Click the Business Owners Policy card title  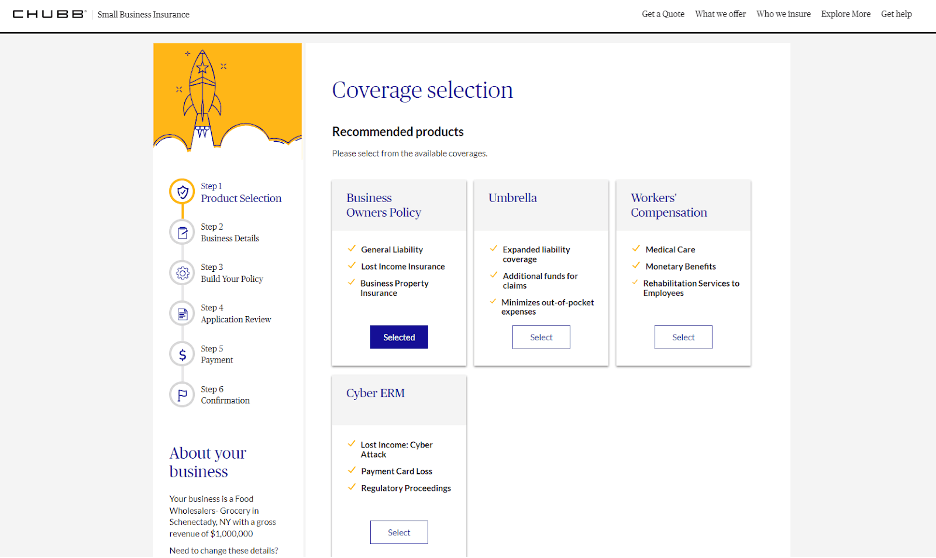(x=383, y=205)
